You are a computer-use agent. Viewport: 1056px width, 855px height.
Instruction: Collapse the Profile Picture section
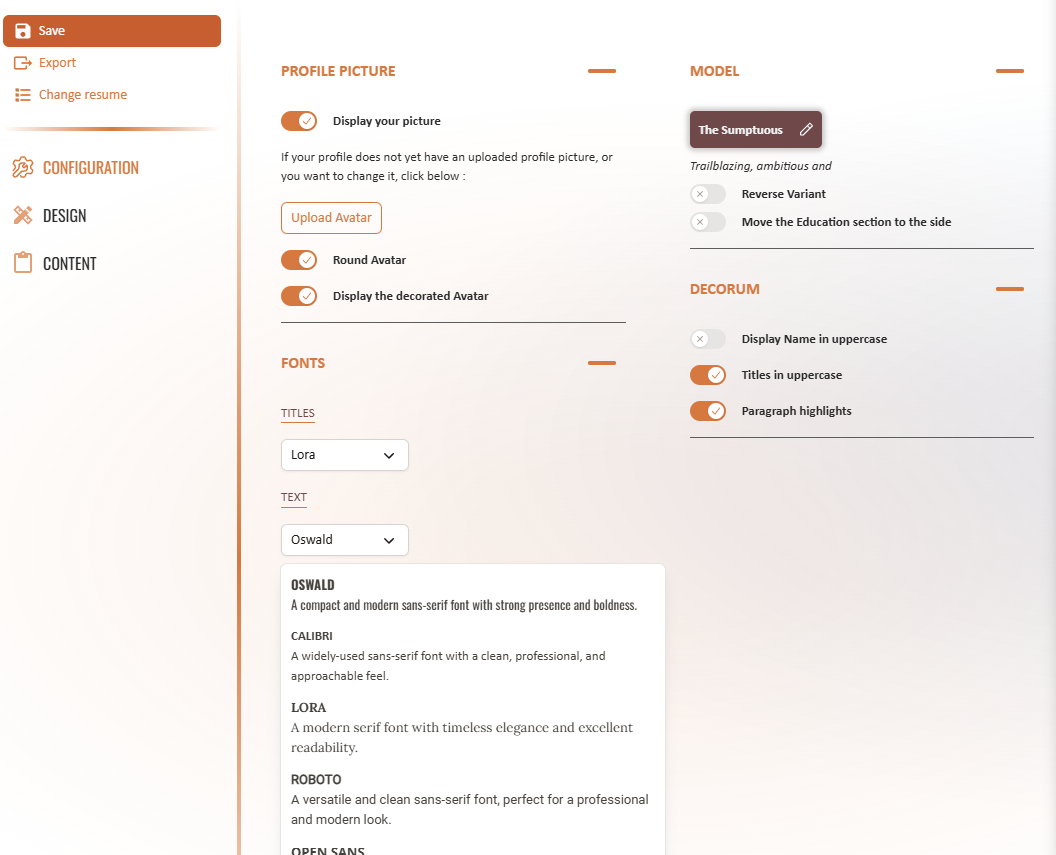602,71
